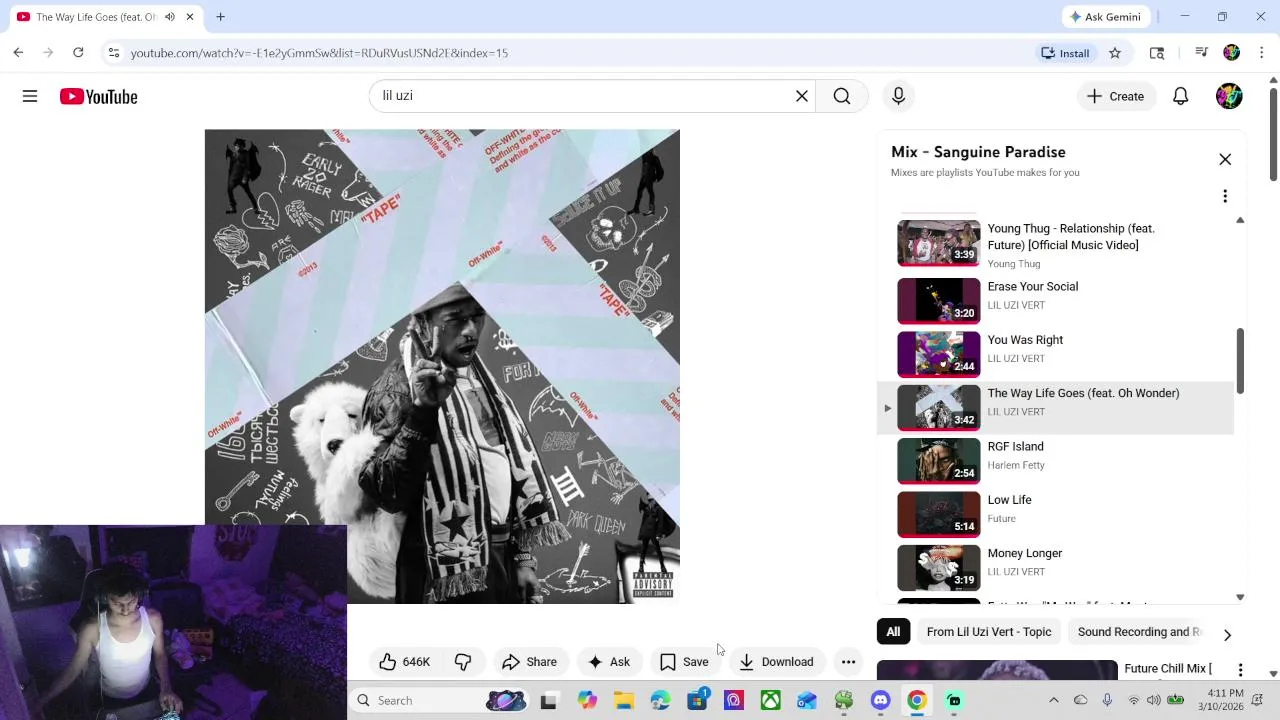Mute the tab via speaker icon

[169, 17]
